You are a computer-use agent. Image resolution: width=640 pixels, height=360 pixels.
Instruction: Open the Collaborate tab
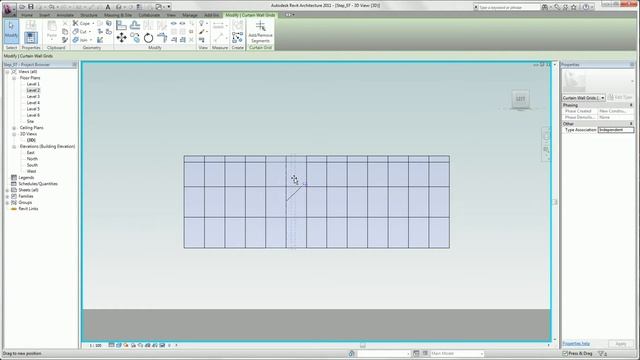149,15
